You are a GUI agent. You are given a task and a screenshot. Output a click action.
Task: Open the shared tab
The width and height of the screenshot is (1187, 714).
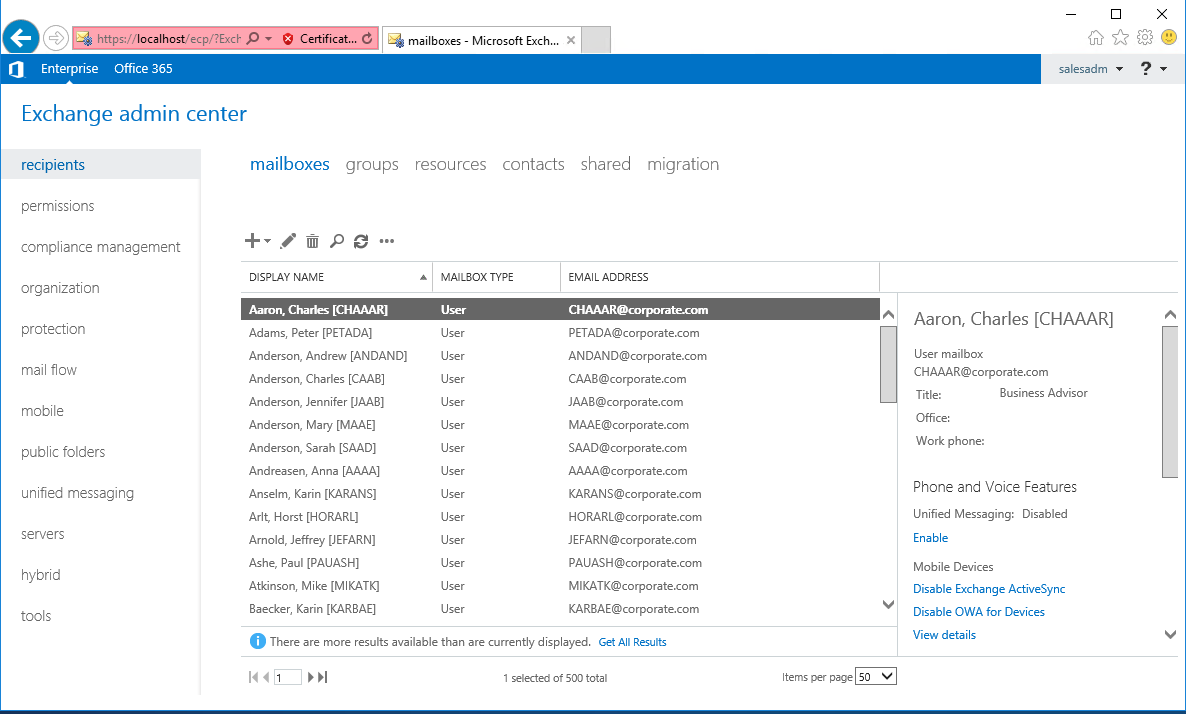click(606, 164)
